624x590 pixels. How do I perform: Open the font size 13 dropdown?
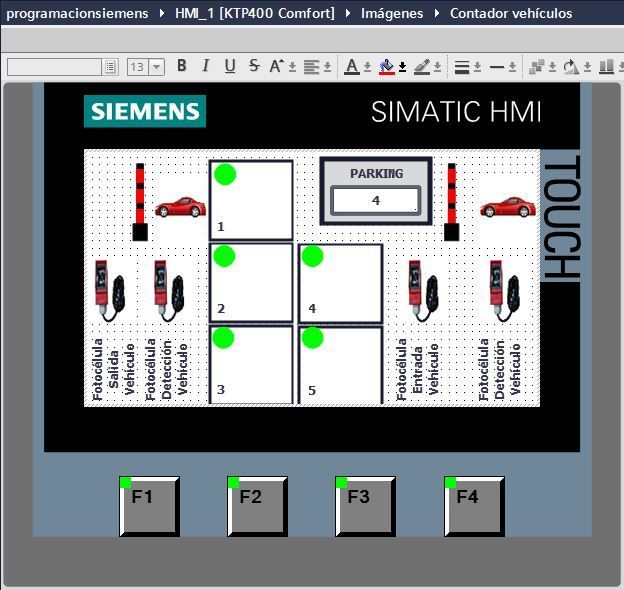[157, 67]
